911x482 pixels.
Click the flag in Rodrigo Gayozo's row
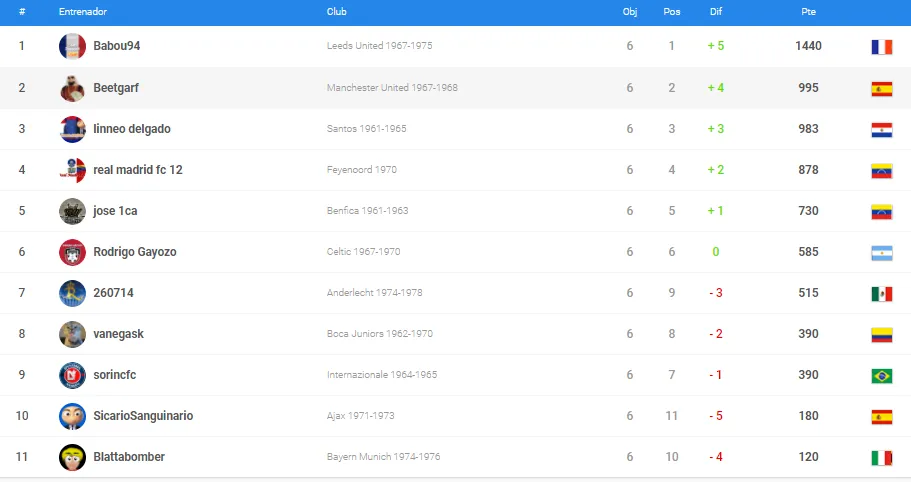tap(881, 253)
